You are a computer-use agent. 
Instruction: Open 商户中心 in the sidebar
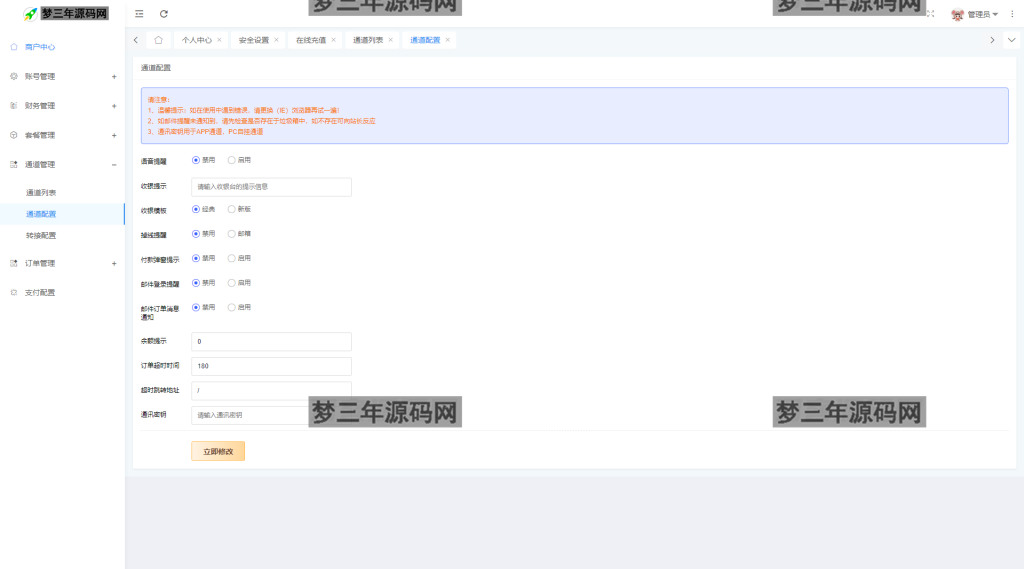[40, 47]
